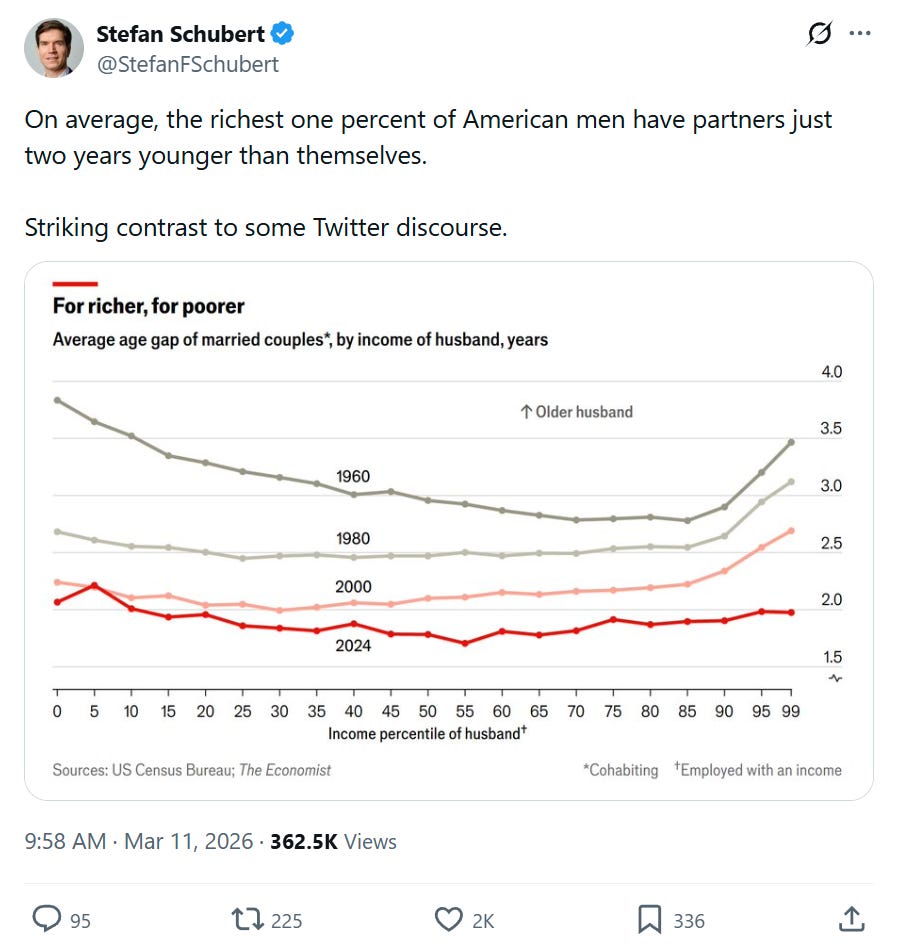
Task: Click the repost arrows icon
Action: click(x=247, y=918)
